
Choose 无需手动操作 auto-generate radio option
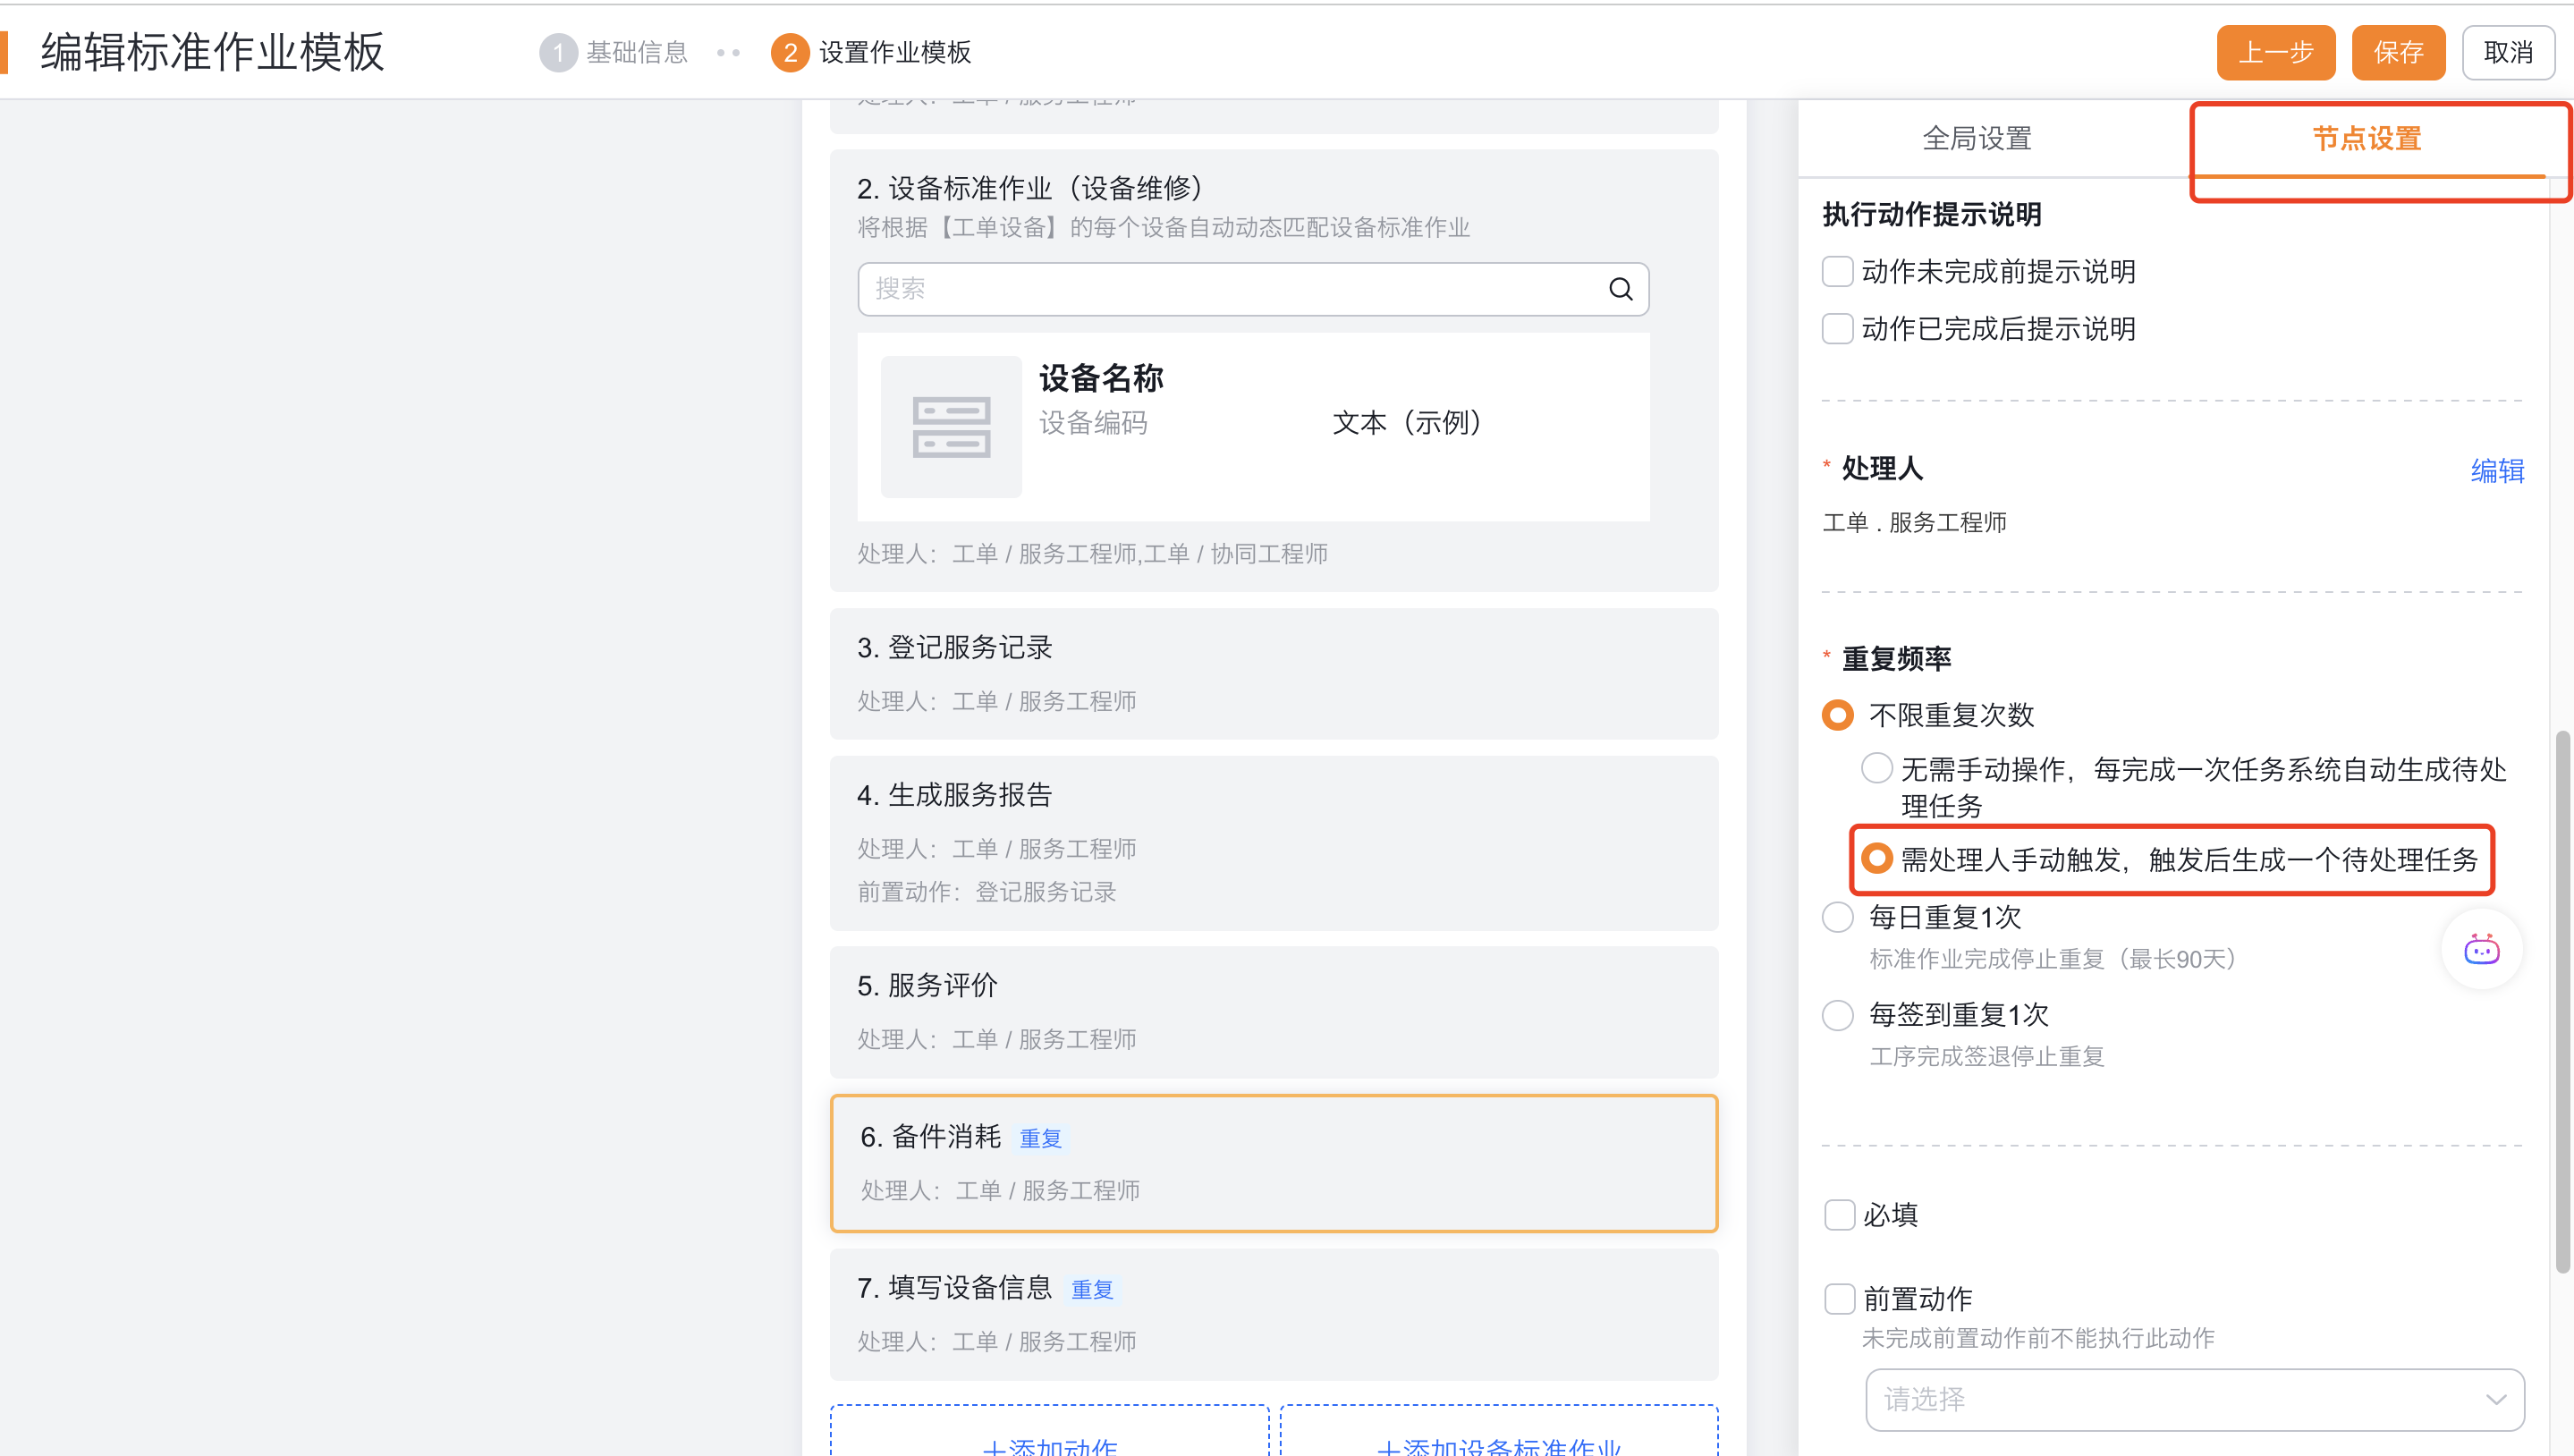[1876, 768]
